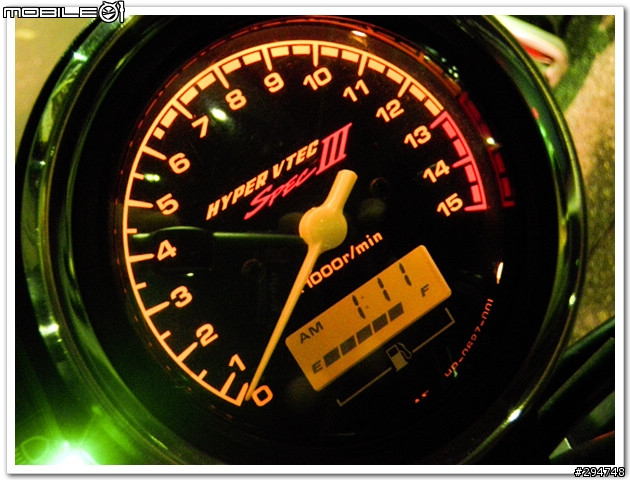Click the x1000r/min unit label
Screen dimensions: 630x480
[342, 261]
